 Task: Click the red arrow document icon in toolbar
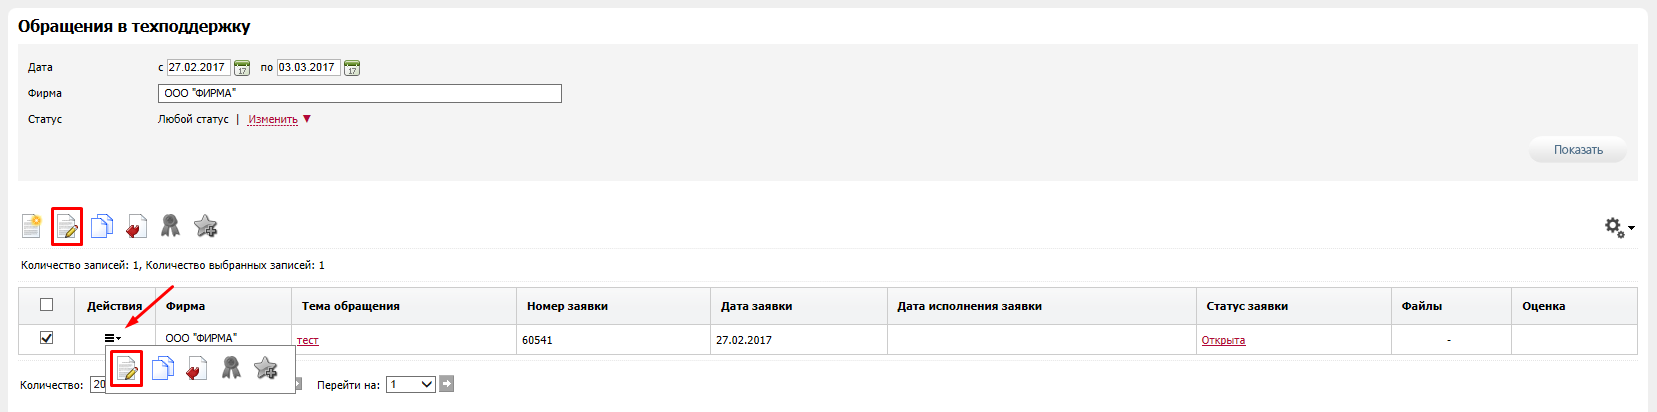coord(136,227)
